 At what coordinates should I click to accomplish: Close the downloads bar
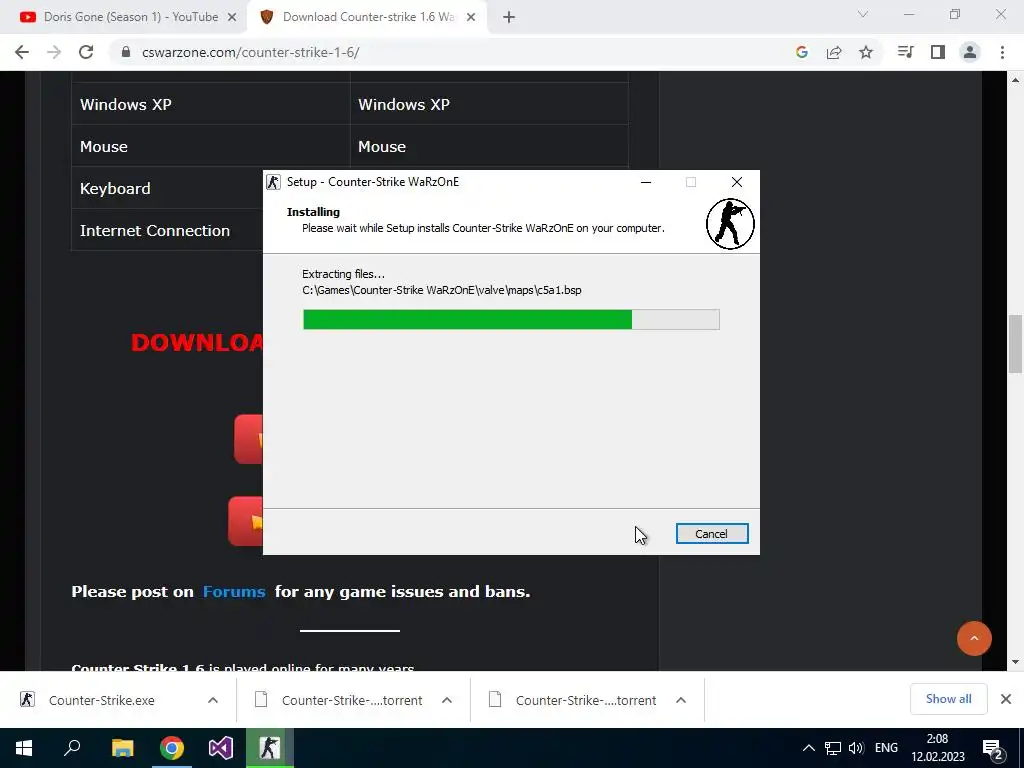coord(1006,699)
